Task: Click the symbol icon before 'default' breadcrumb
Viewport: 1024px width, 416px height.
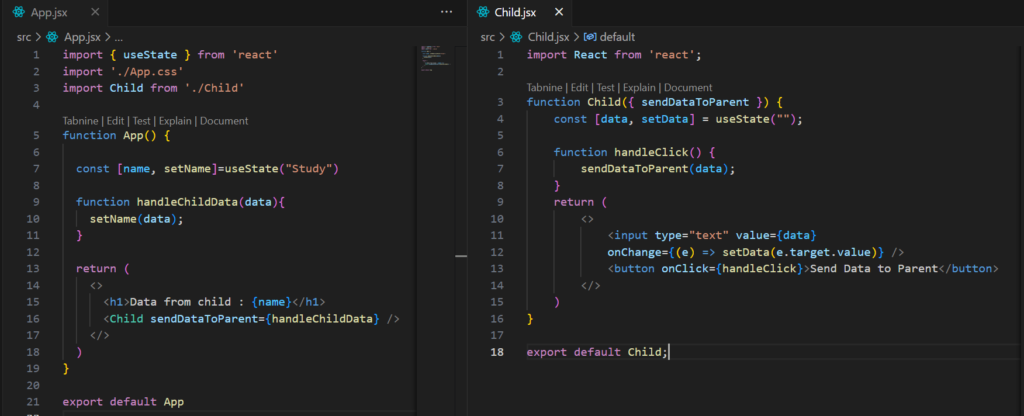Action: pos(590,37)
